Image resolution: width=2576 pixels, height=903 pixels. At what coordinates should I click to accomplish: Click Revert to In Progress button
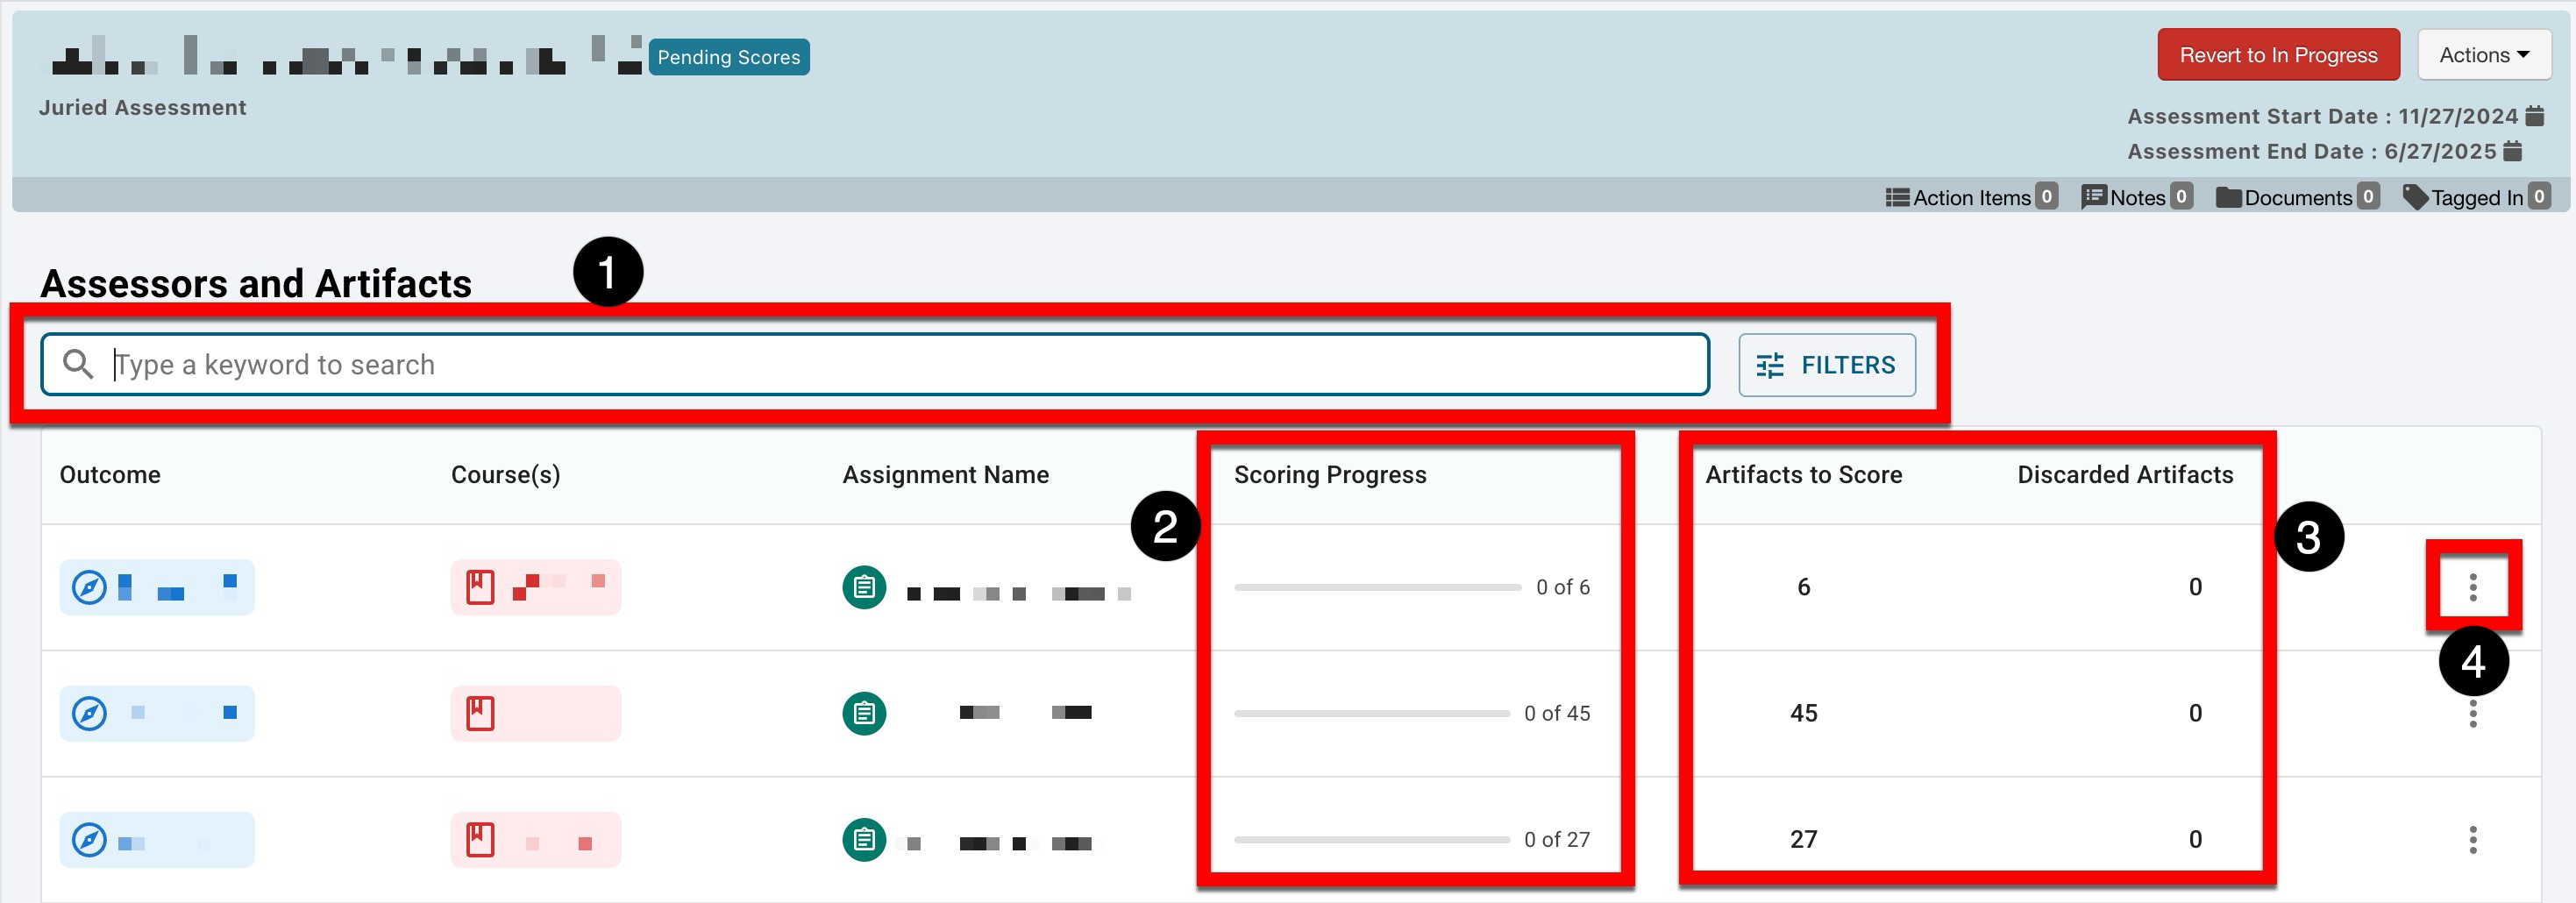point(2277,55)
